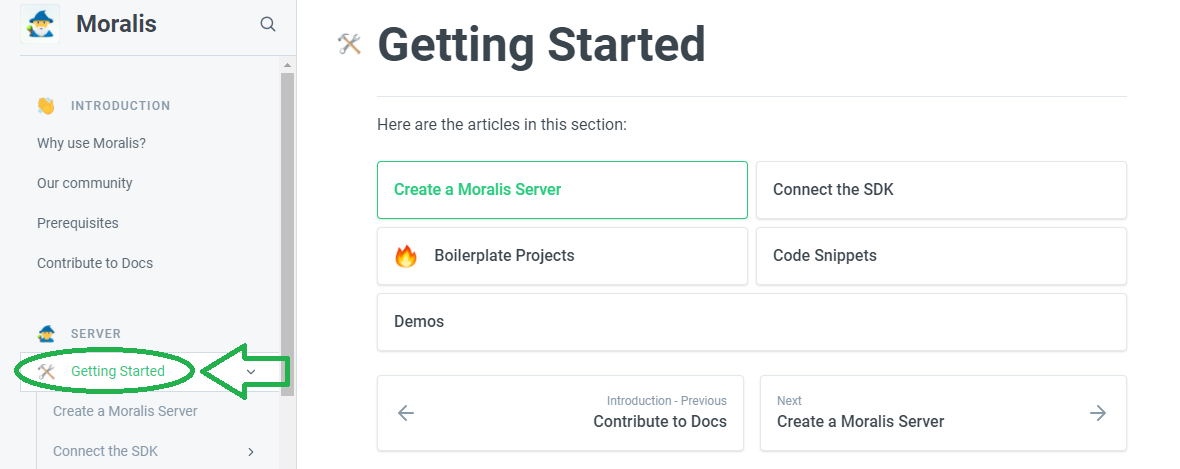Click the hammer-and-wrench icon beside sidebar Getting Started
1180x469 pixels.
coord(46,371)
